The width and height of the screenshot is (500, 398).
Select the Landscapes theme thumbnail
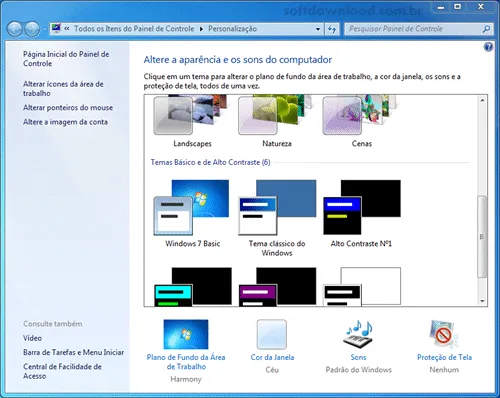(x=191, y=115)
